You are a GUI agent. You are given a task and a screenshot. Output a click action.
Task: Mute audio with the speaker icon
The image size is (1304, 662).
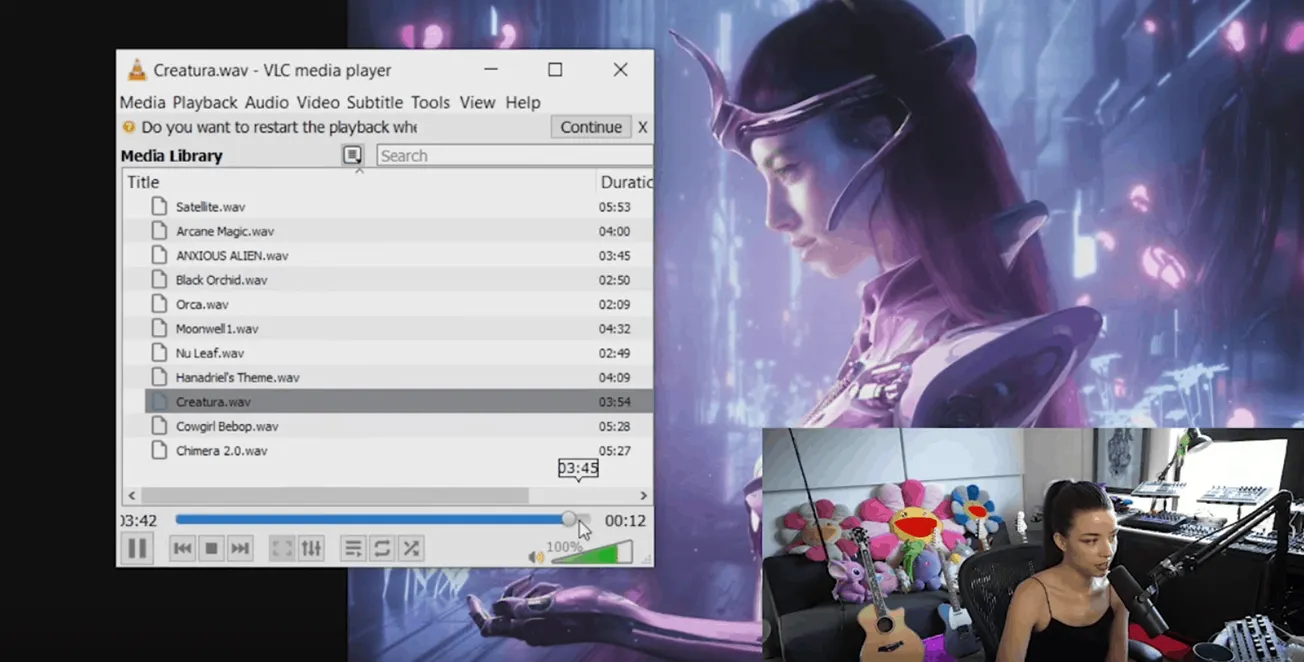click(536, 557)
